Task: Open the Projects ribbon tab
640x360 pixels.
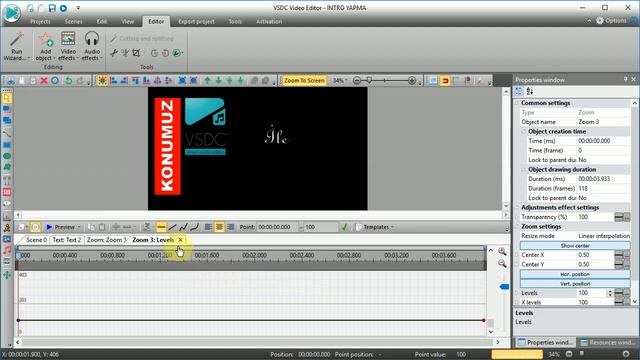Action: [40, 22]
